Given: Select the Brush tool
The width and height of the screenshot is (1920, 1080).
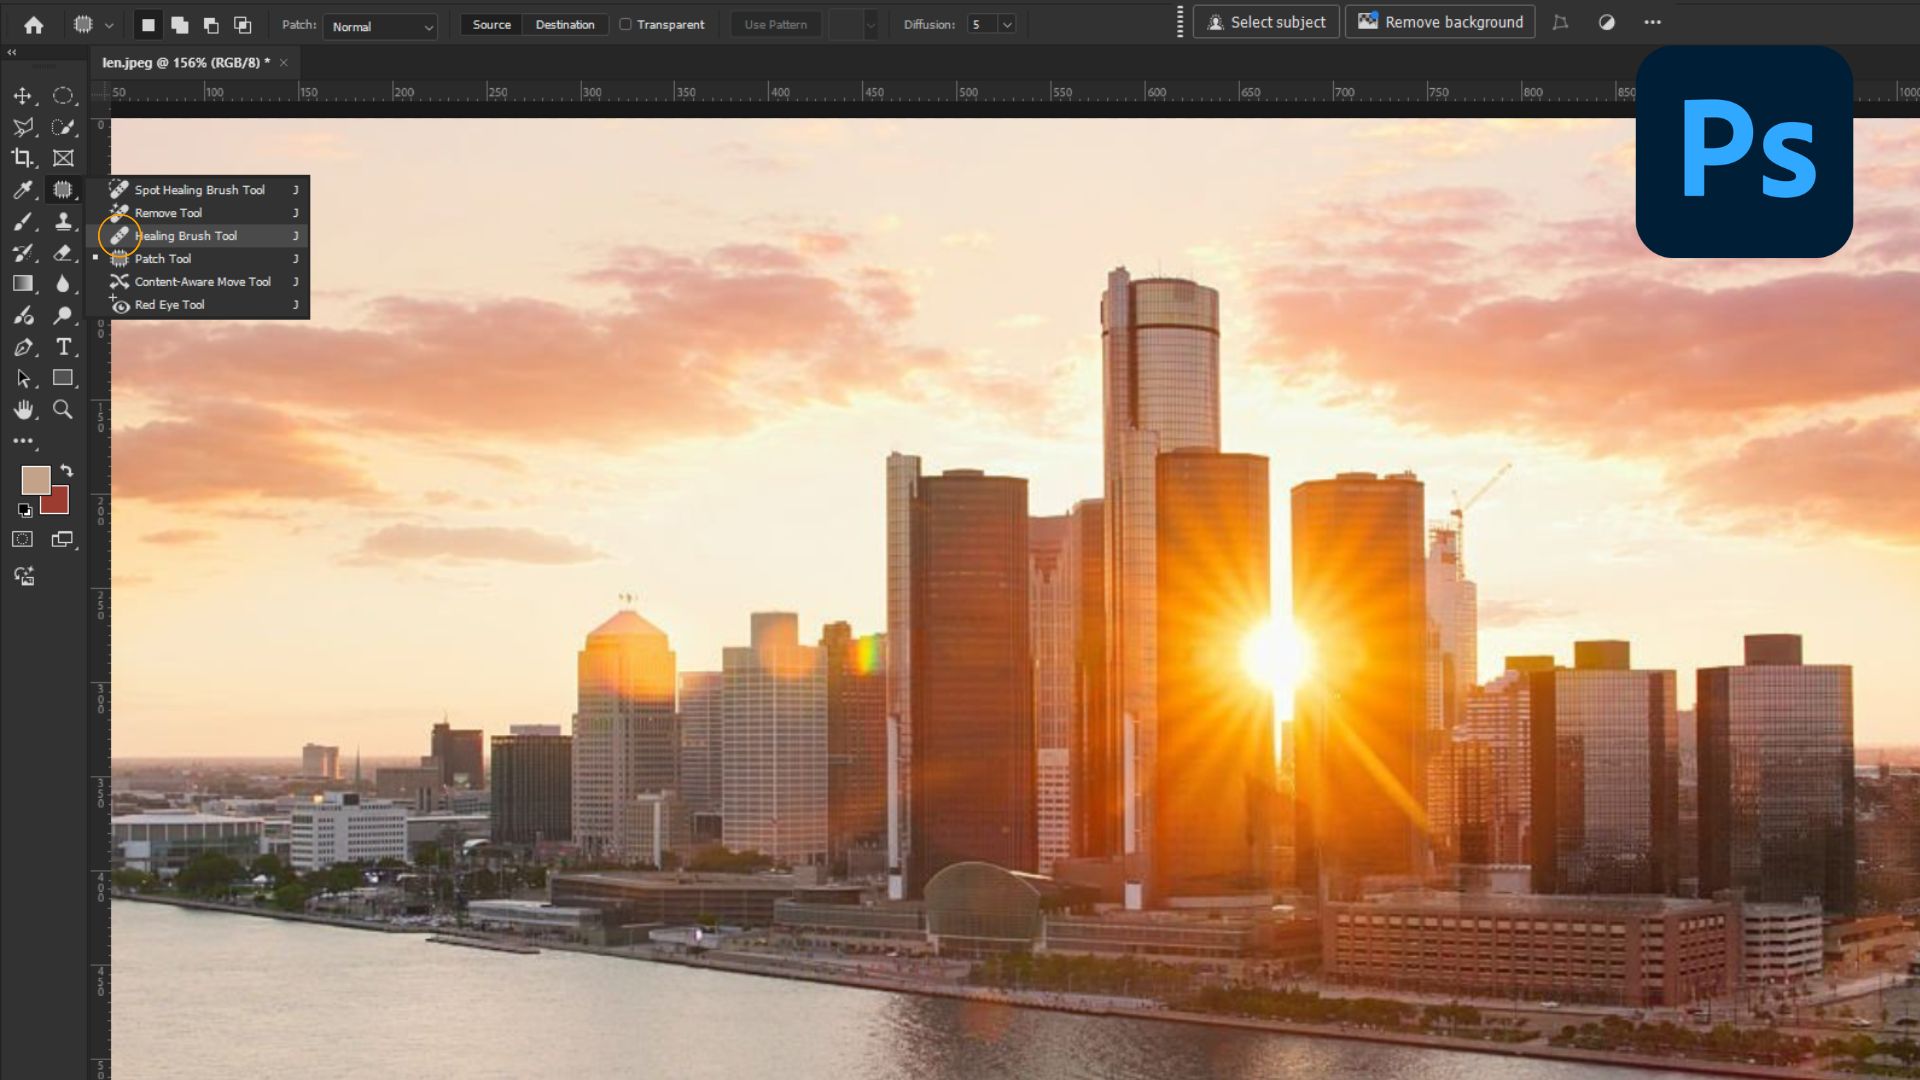Looking at the screenshot, I should (23, 221).
